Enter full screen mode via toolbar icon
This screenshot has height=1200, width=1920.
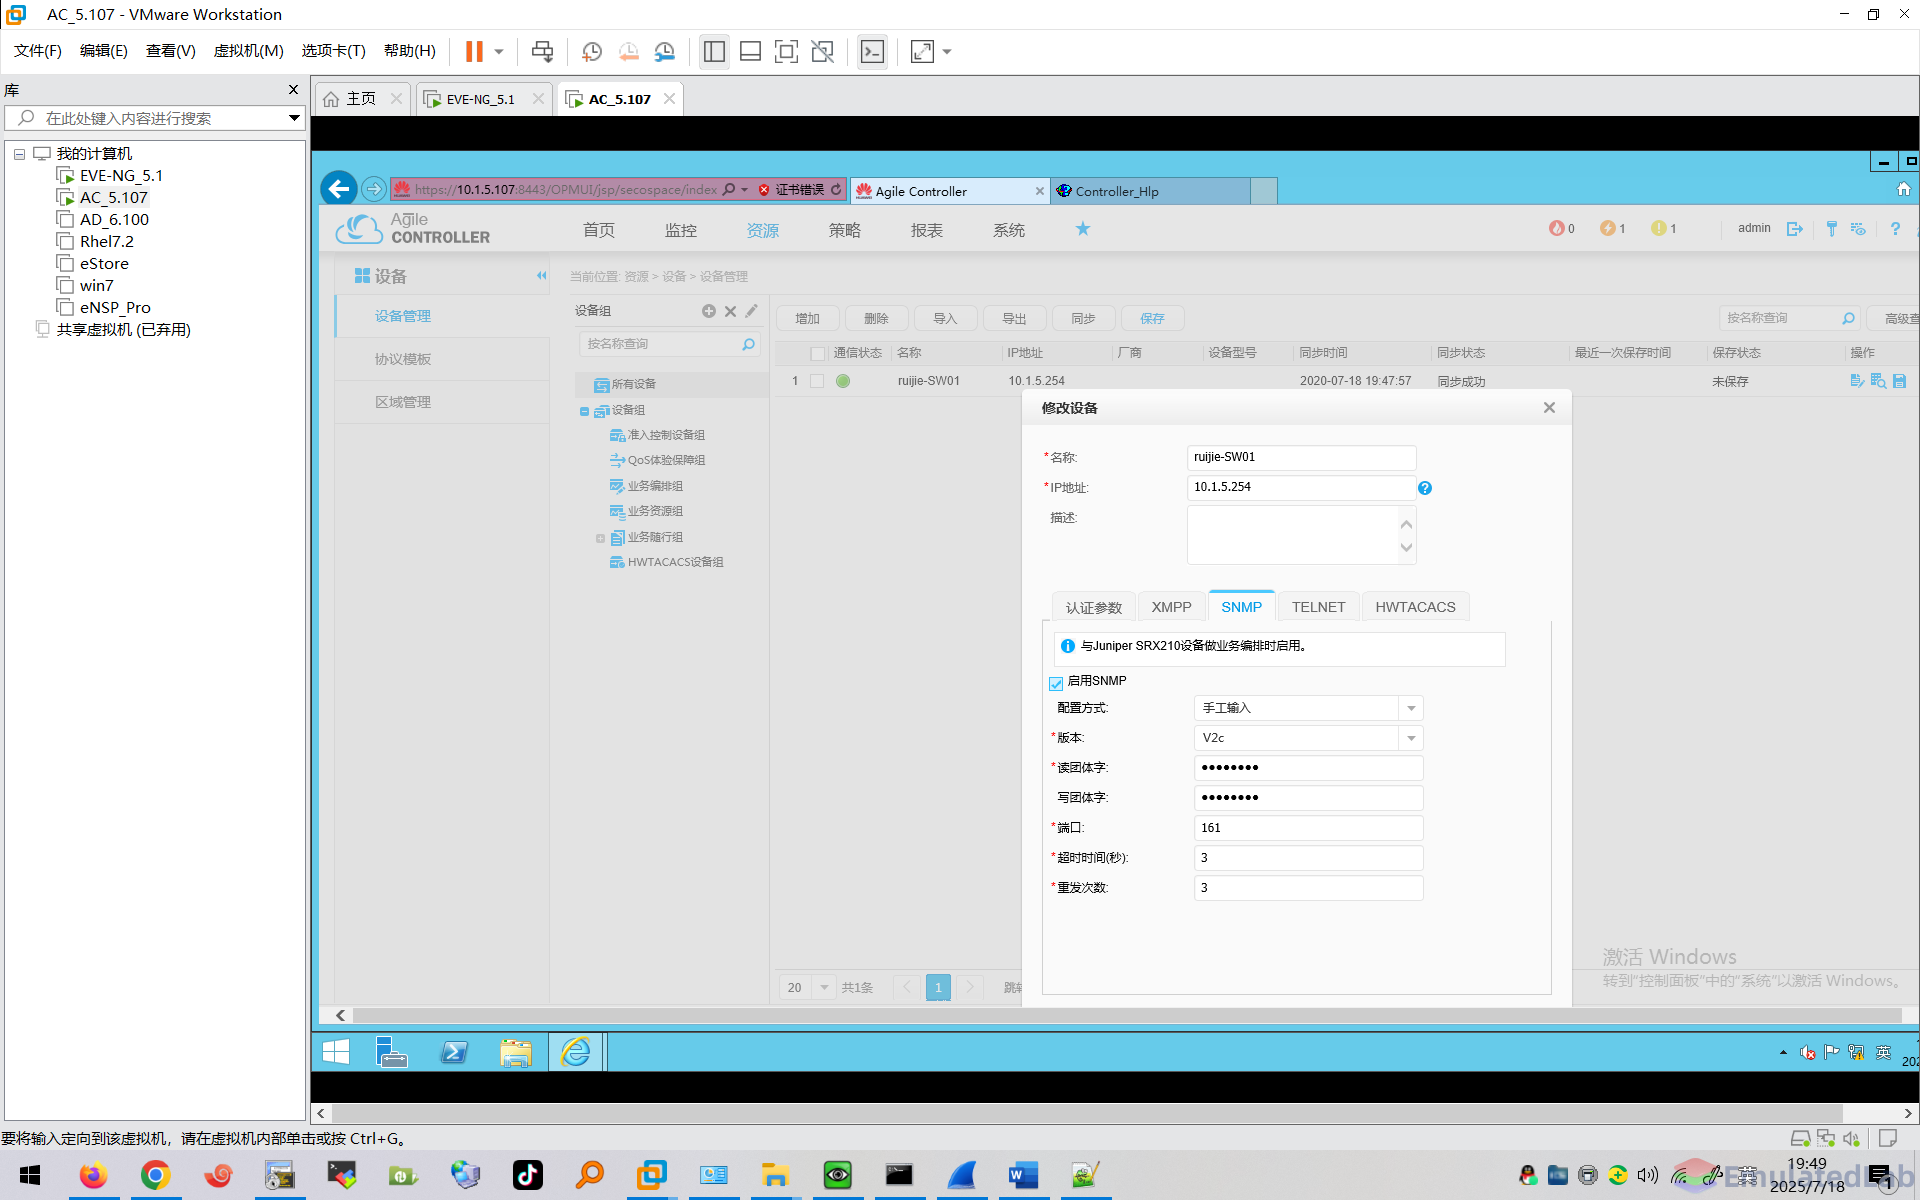(786, 51)
